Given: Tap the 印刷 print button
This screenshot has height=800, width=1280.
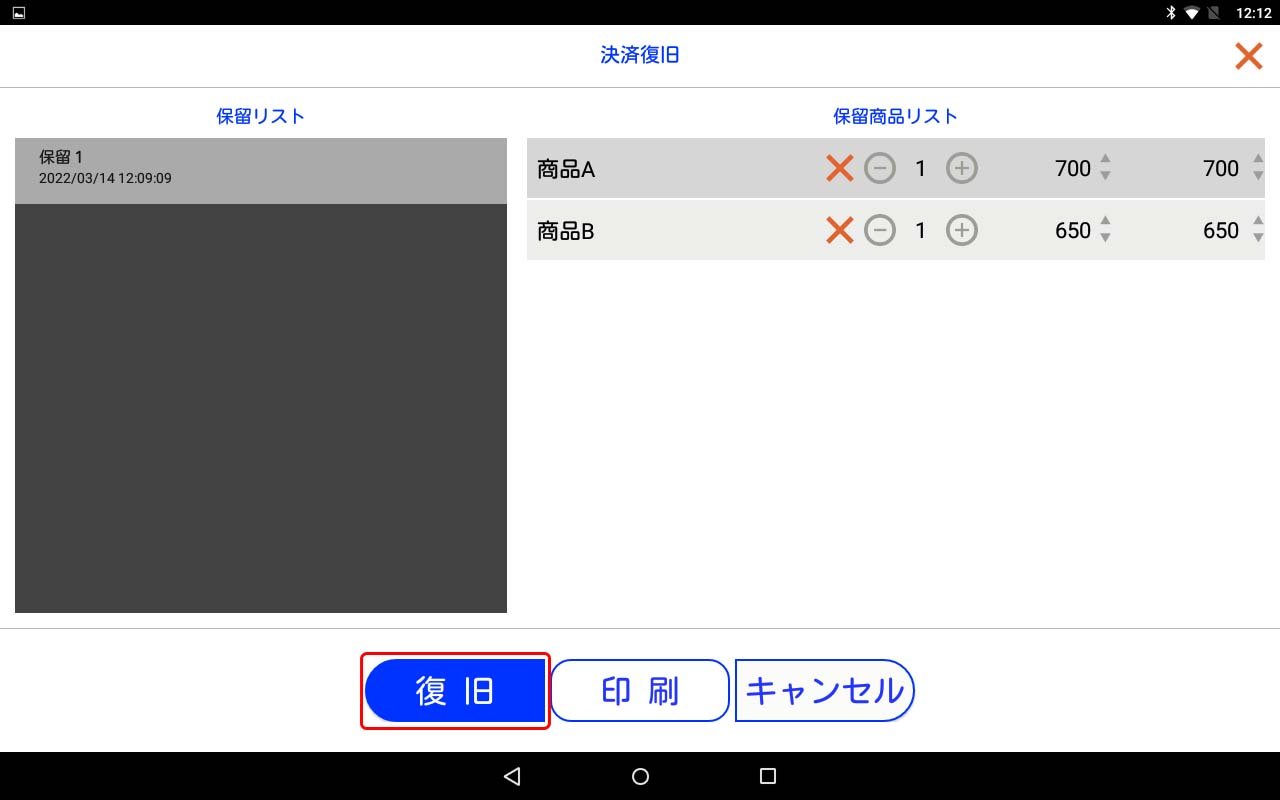Looking at the screenshot, I should coord(640,691).
